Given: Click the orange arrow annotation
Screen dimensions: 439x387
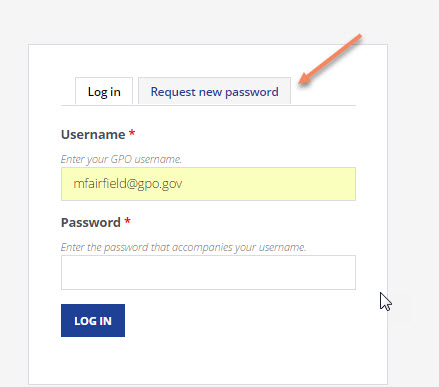Looking at the screenshot, I should (x=330, y=59).
